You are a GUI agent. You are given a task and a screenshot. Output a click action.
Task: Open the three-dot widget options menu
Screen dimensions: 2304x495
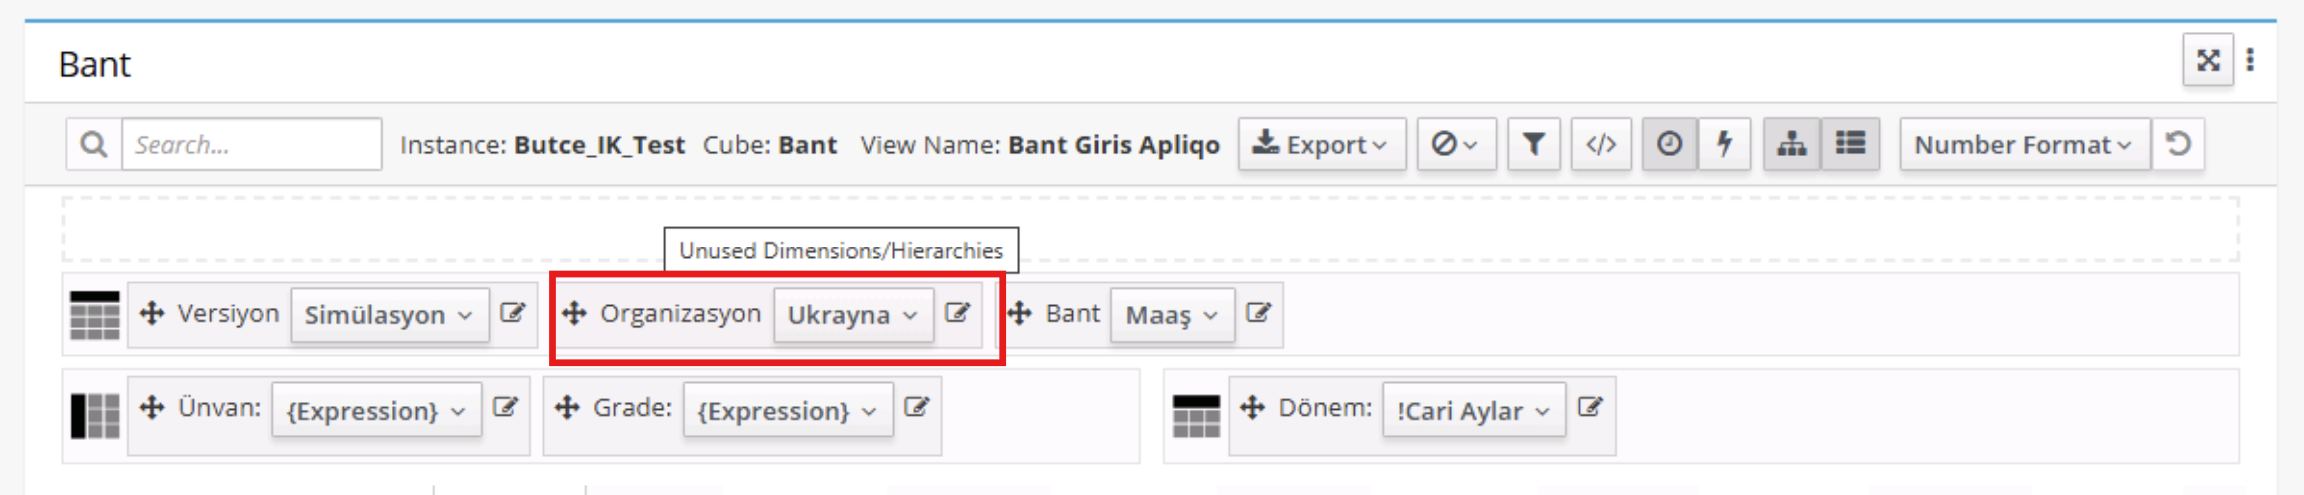pos(2250,61)
